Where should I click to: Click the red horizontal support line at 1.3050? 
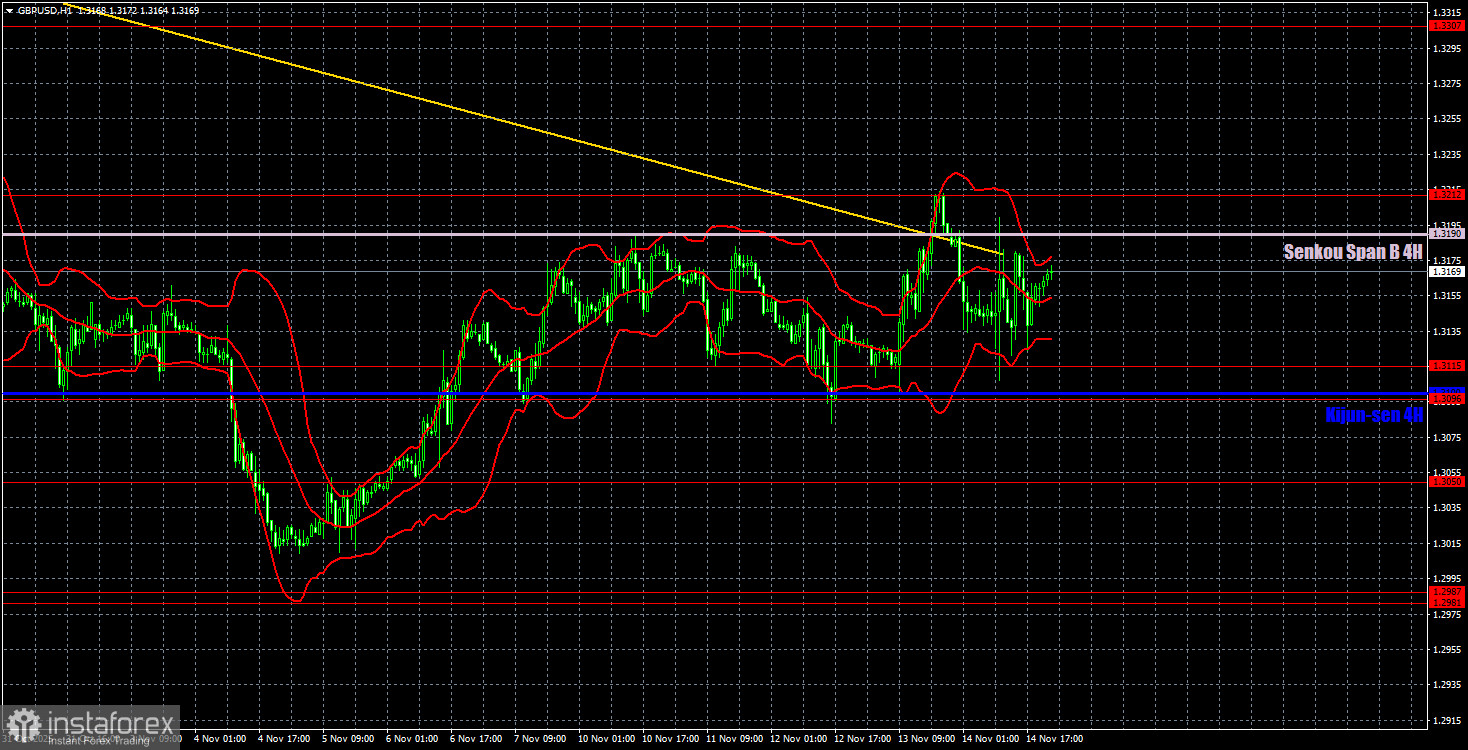click(x=700, y=481)
